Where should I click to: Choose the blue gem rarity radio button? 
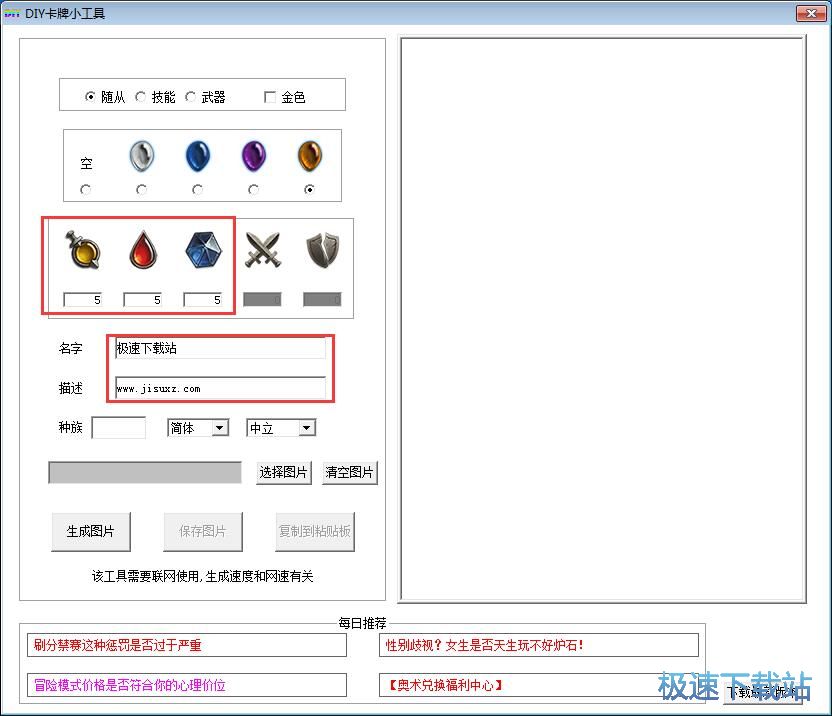tap(197, 189)
